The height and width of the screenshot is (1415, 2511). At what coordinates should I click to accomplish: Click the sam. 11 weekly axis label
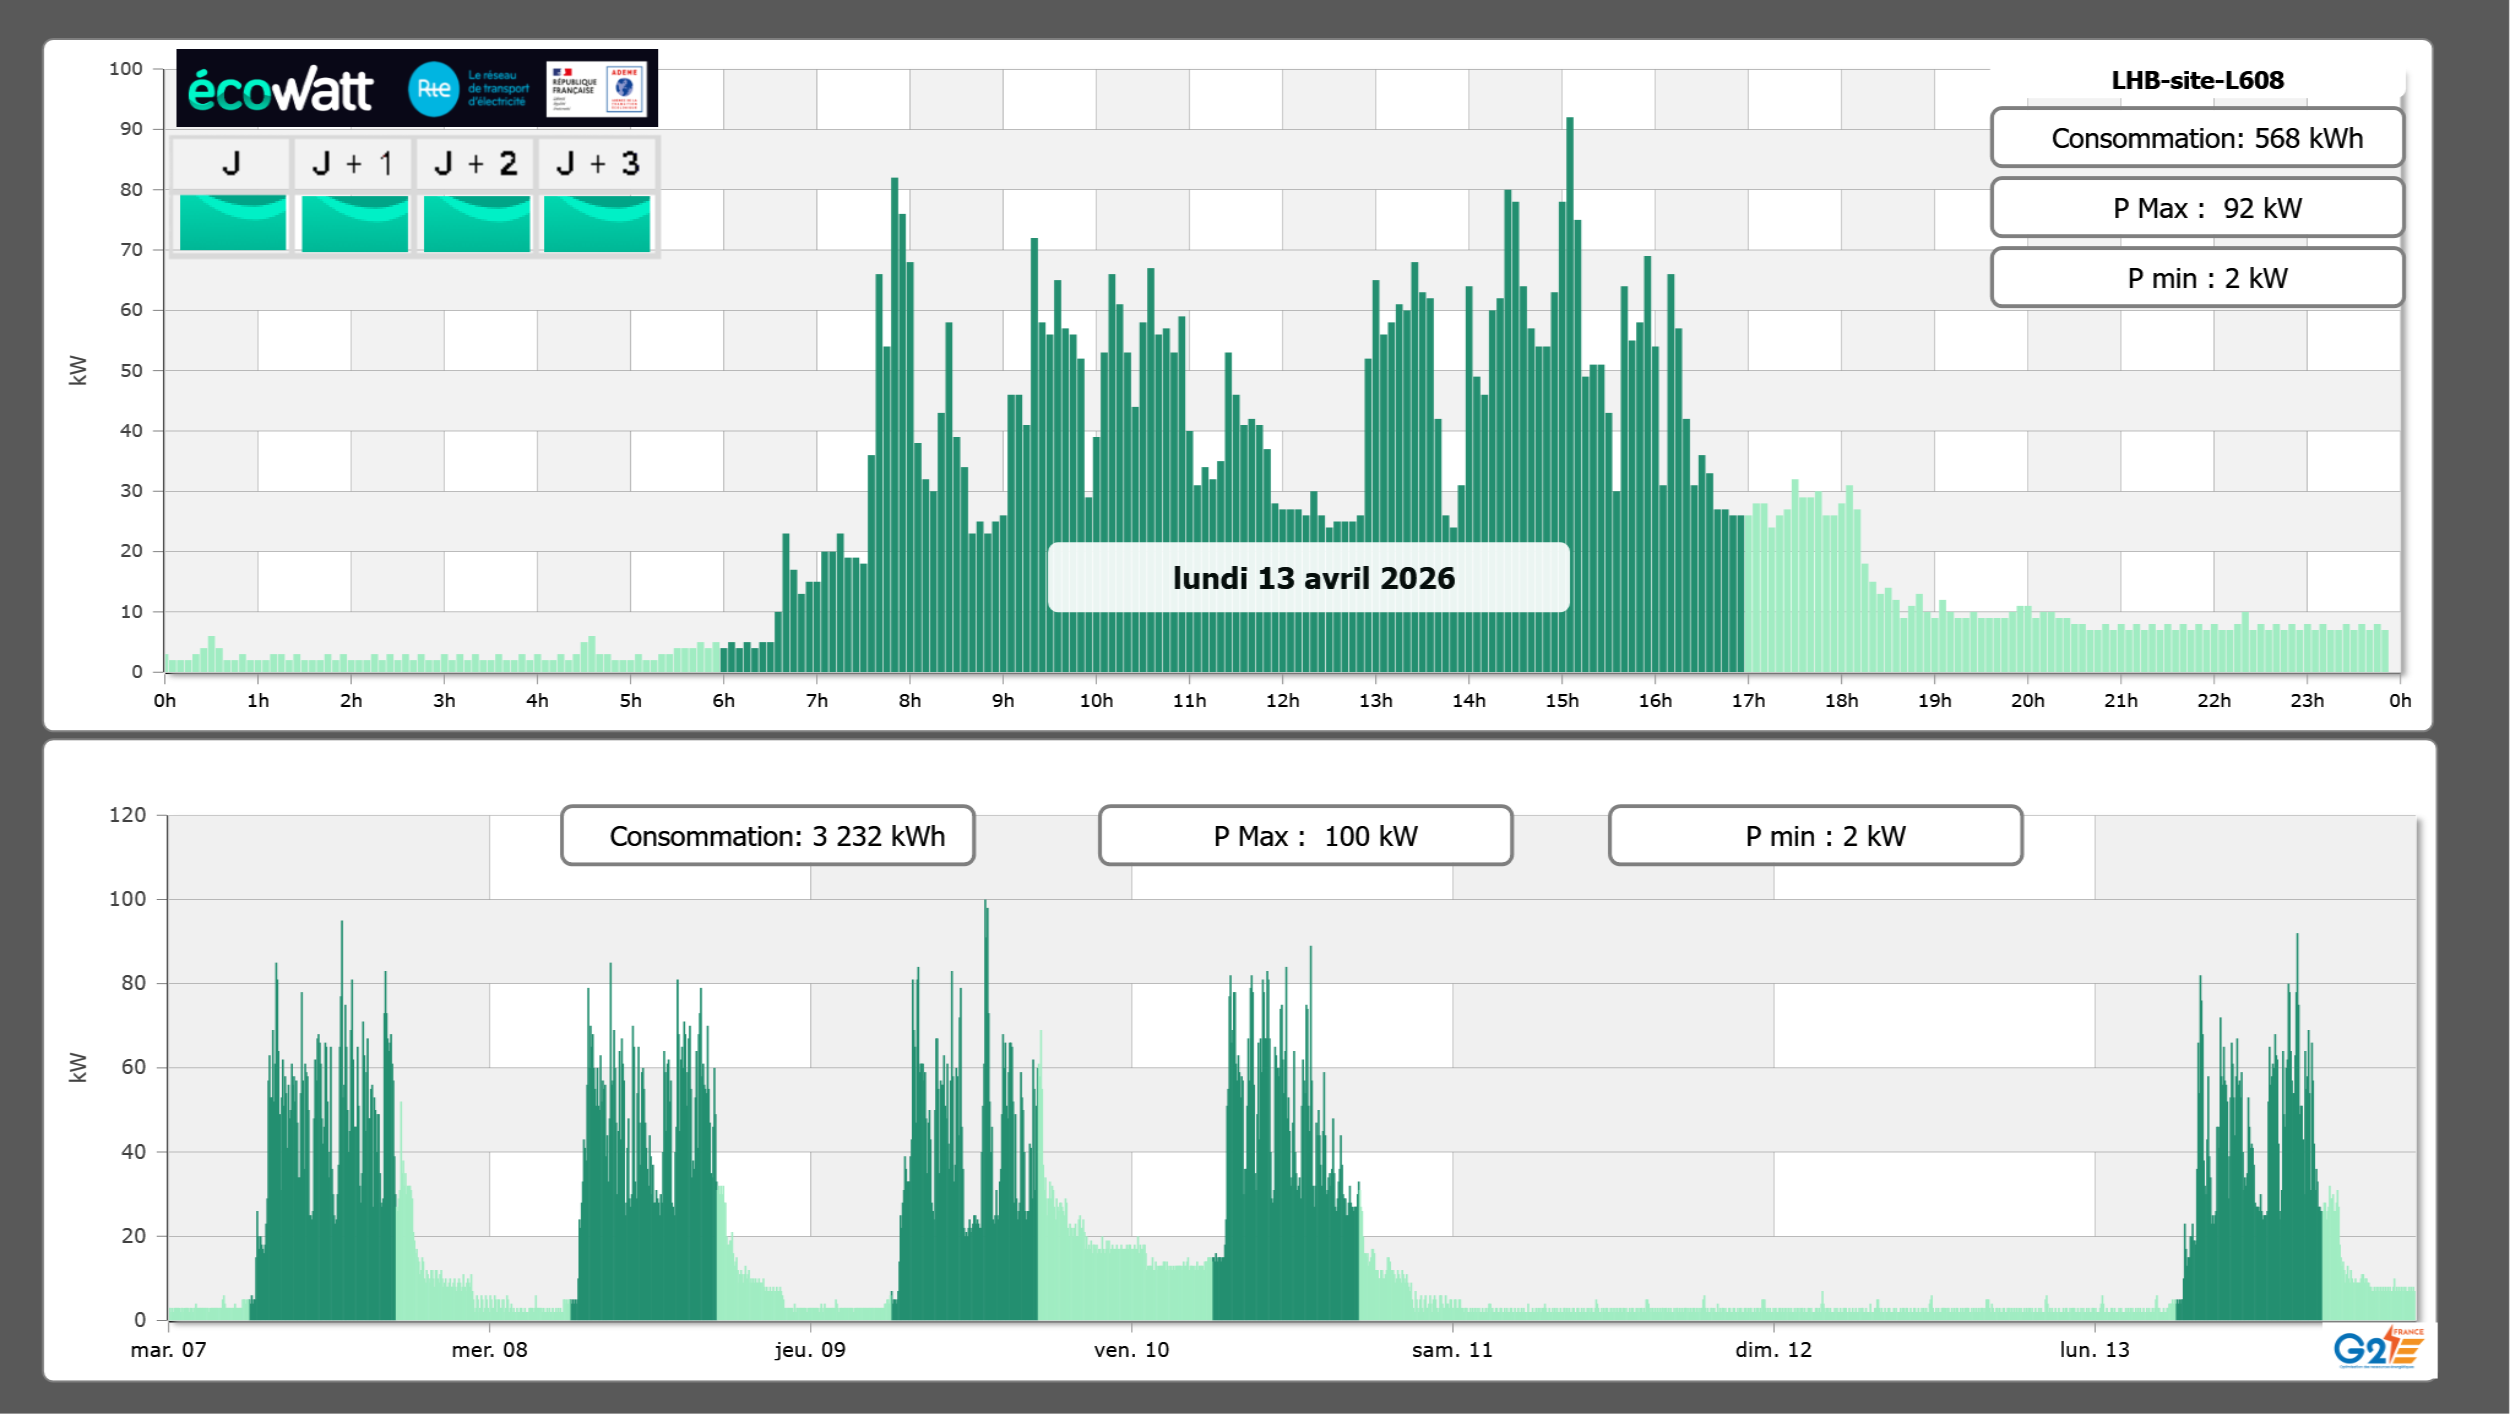pyautogui.click(x=1451, y=1350)
